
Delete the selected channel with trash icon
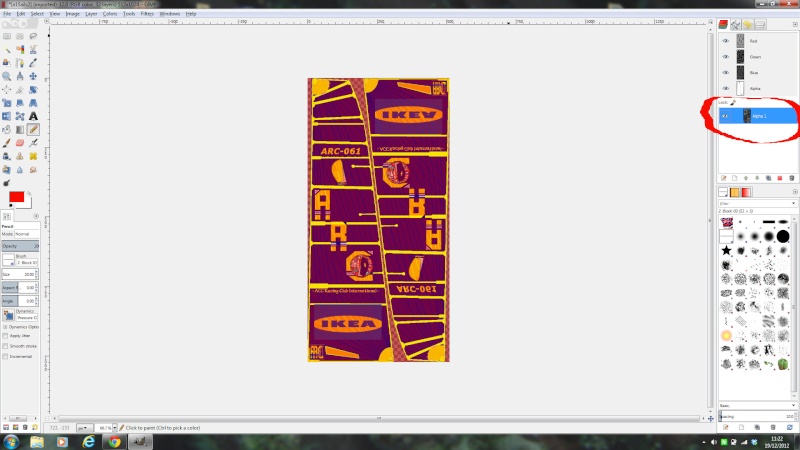pos(791,178)
